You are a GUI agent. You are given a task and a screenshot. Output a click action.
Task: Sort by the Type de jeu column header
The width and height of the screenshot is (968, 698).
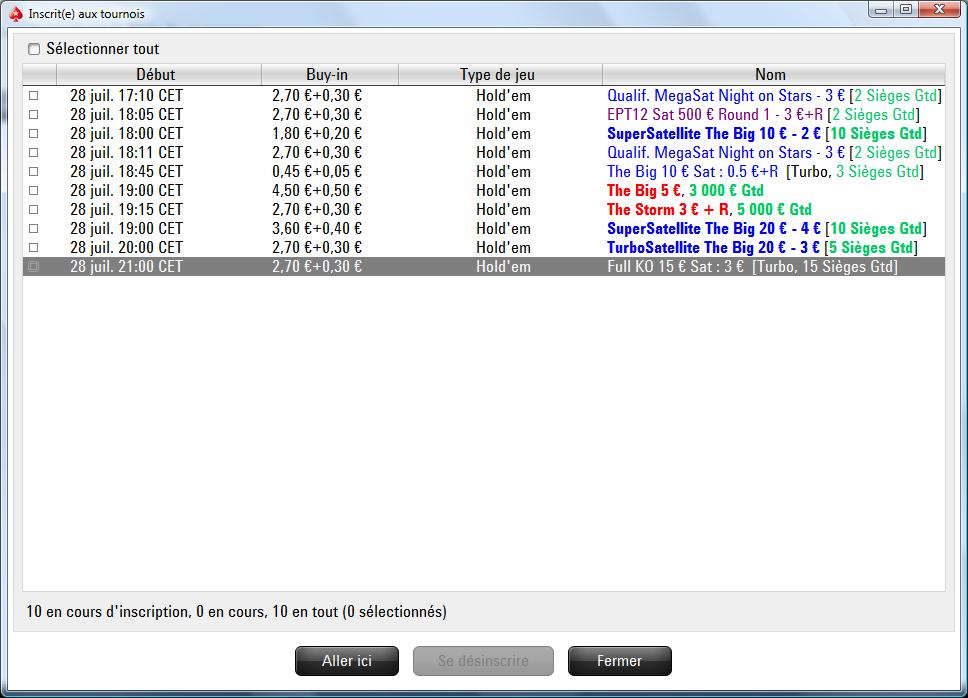pos(500,75)
